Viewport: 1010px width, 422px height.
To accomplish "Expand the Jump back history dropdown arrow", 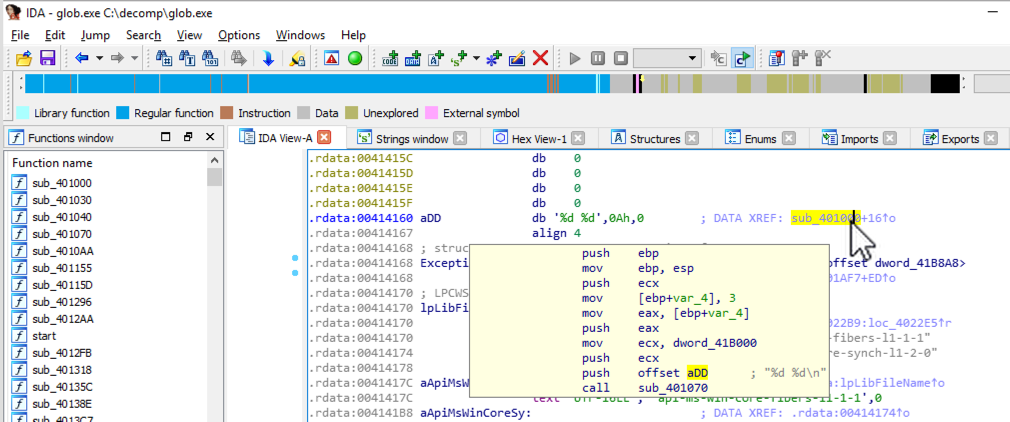I will [100, 59].
